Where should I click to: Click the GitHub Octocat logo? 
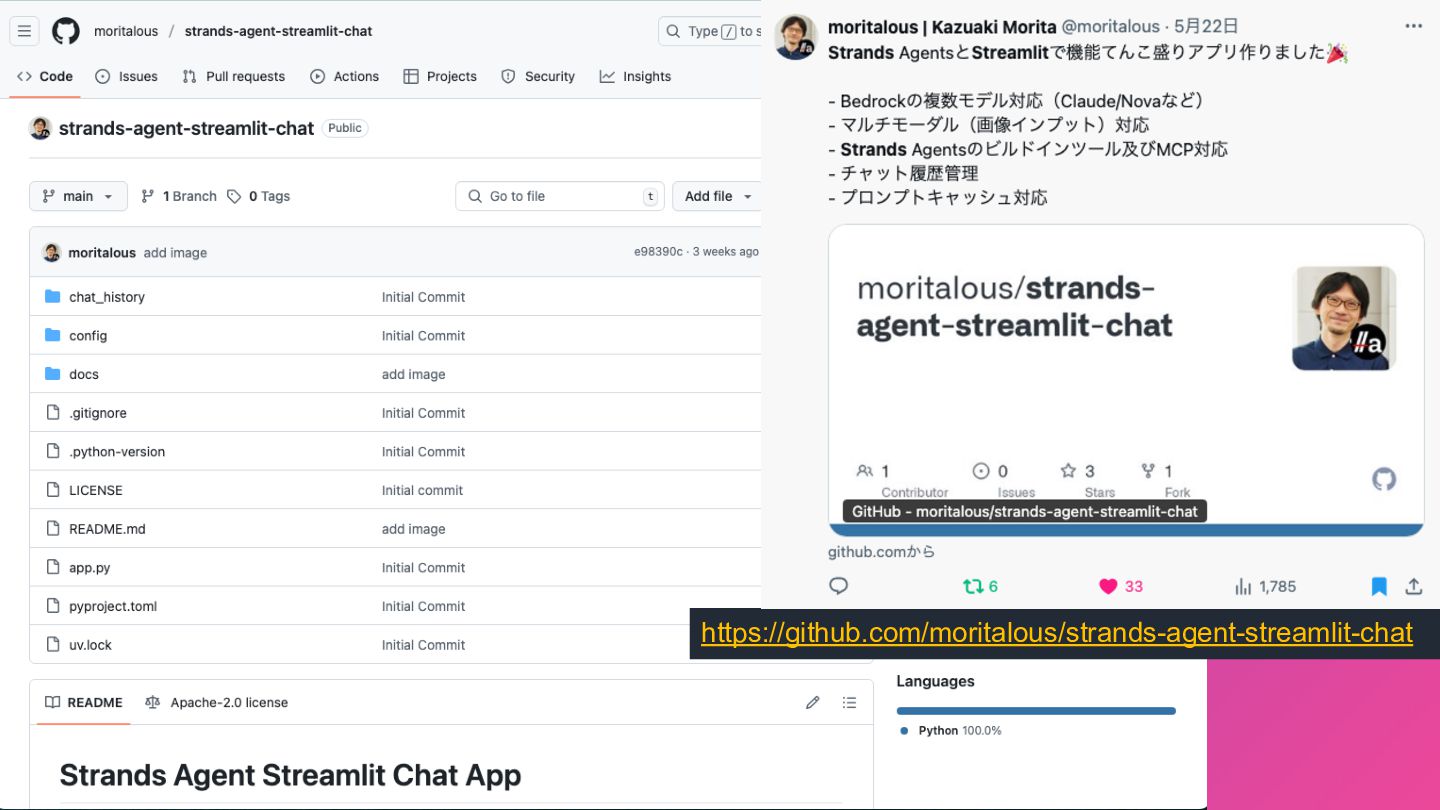[x=66, y=31]
